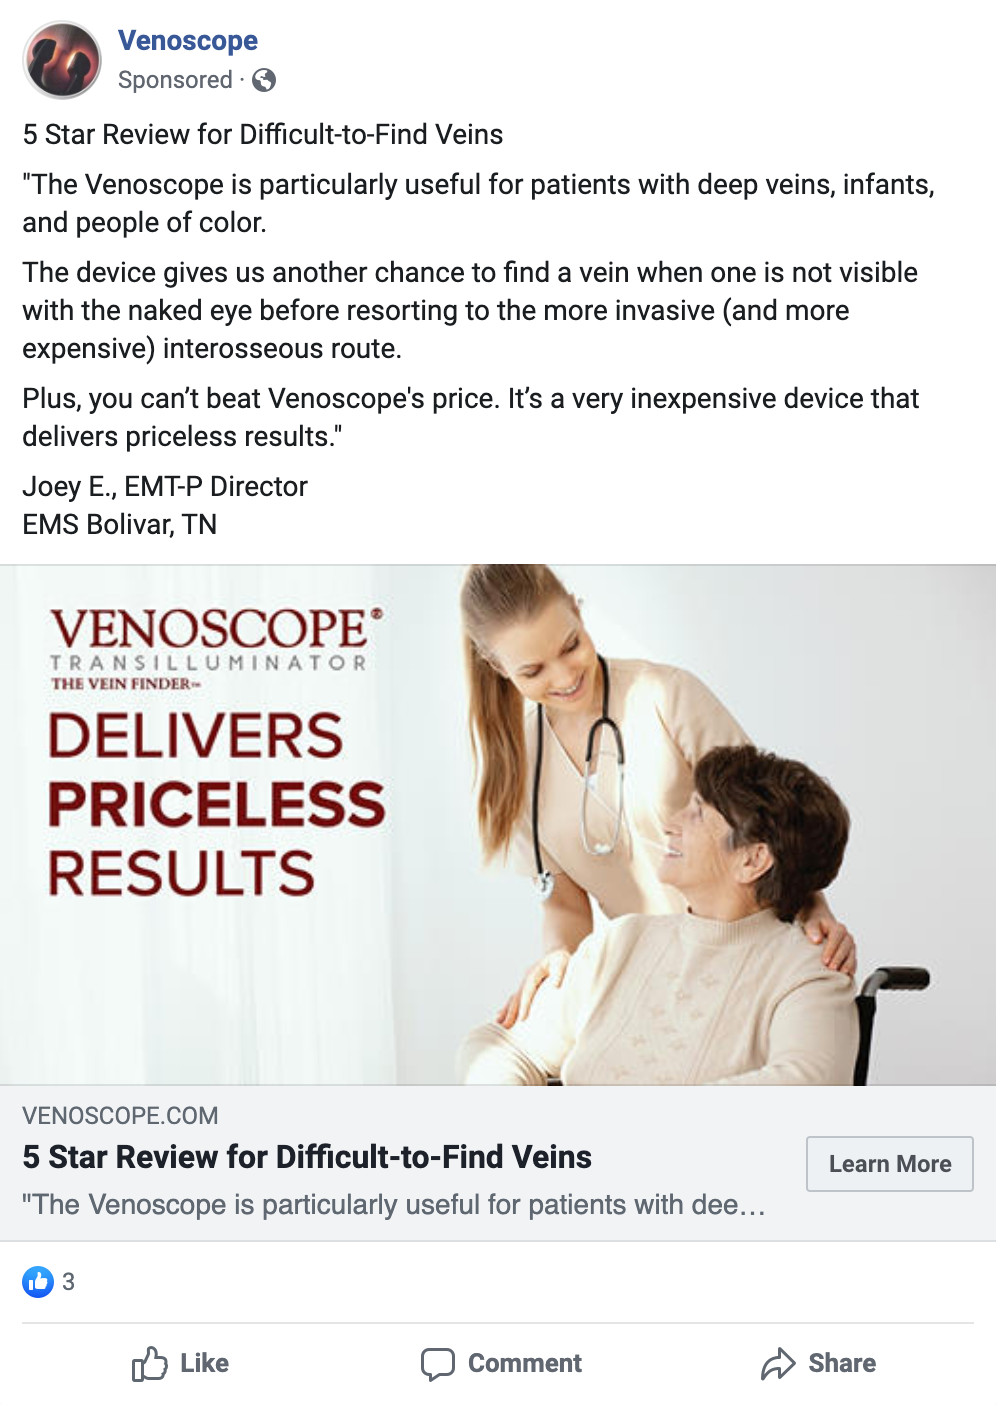View the 3 reactions count
996x1404 pixels.
(68, 1281)
